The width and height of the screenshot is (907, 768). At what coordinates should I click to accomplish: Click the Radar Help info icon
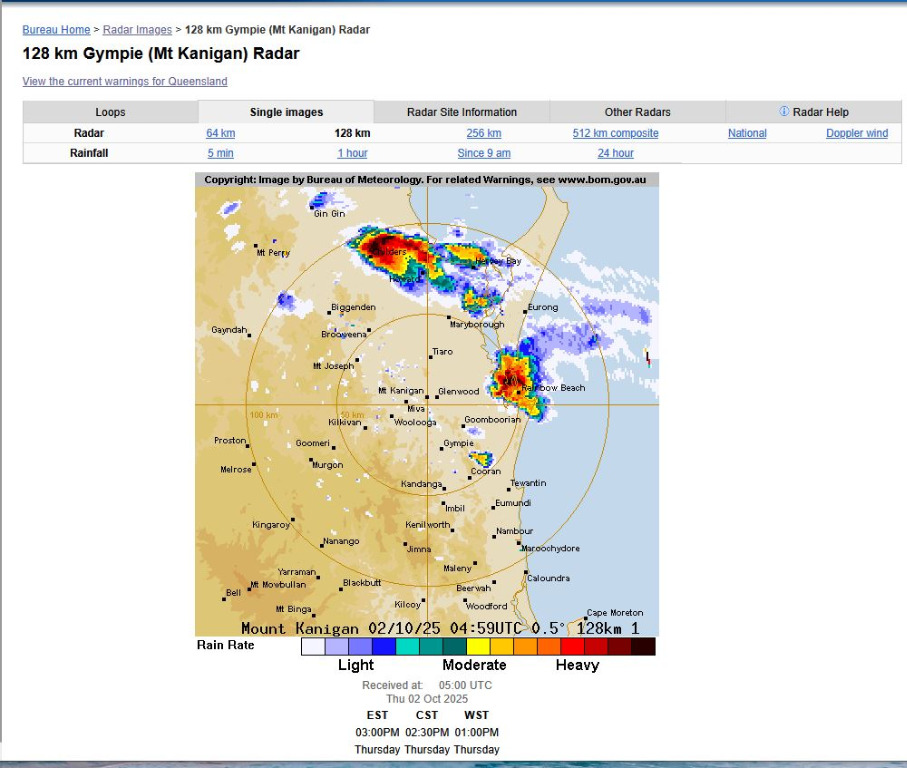coord(784,112)
